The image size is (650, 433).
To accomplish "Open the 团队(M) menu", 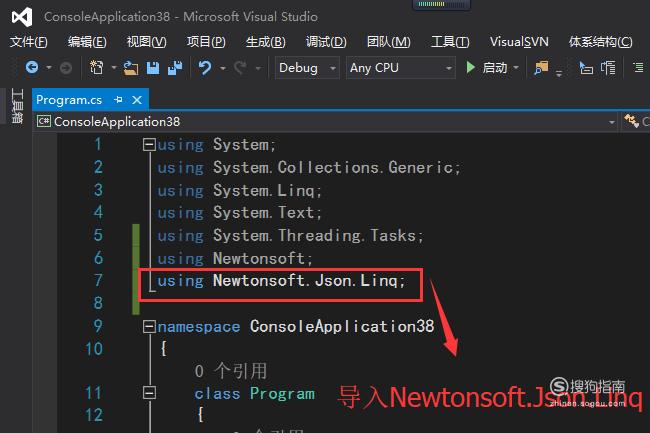I will coord(388,42).
